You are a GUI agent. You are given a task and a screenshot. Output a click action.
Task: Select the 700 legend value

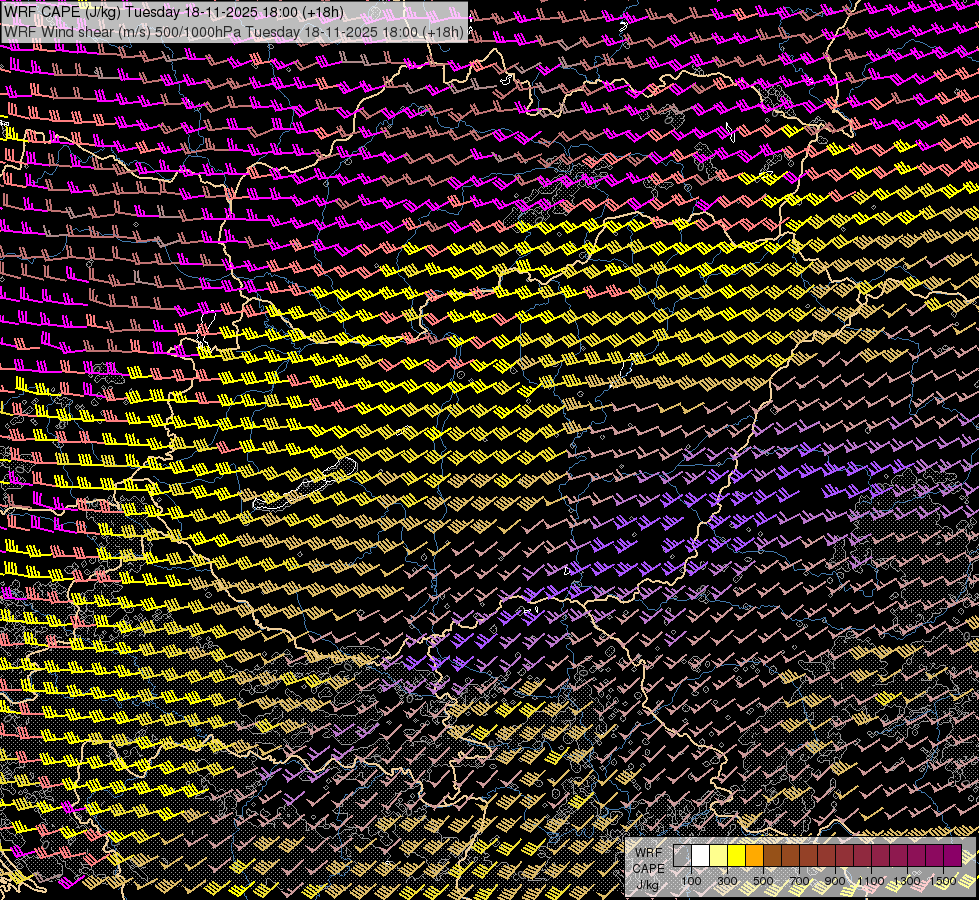[799, 881]
